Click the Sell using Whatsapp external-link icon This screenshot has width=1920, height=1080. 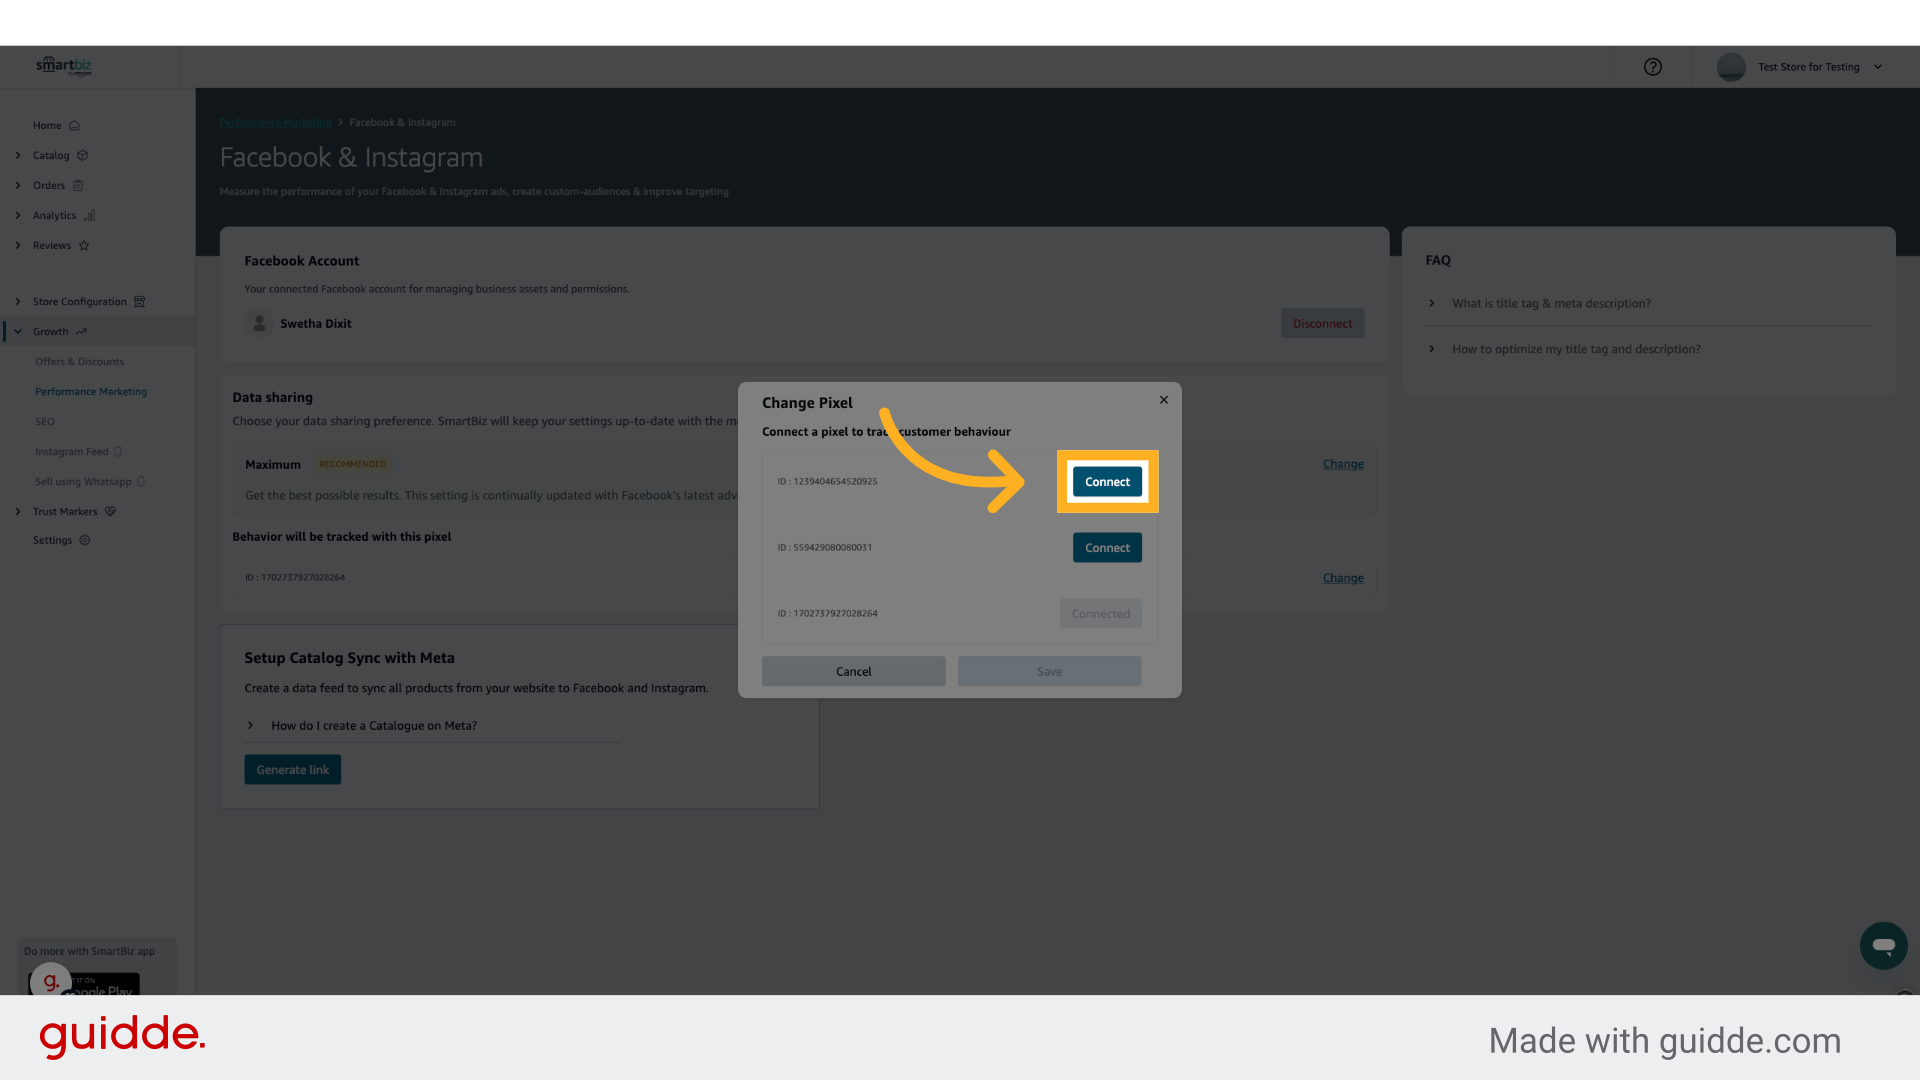click(x=141, y=482)
